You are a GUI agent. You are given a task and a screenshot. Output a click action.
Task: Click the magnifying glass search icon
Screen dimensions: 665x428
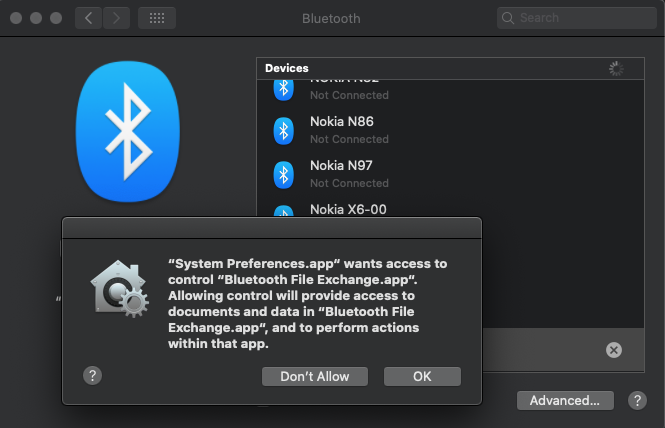click(508, 18)
